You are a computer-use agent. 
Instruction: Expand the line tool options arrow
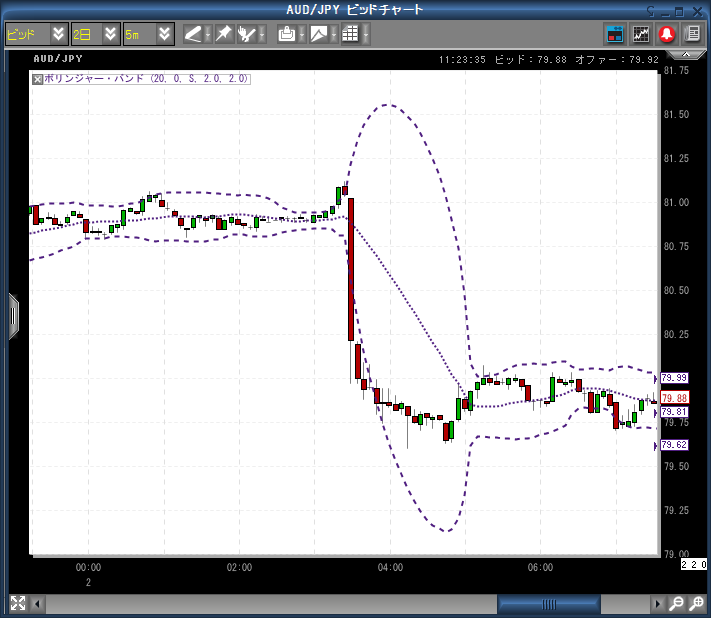208,34
